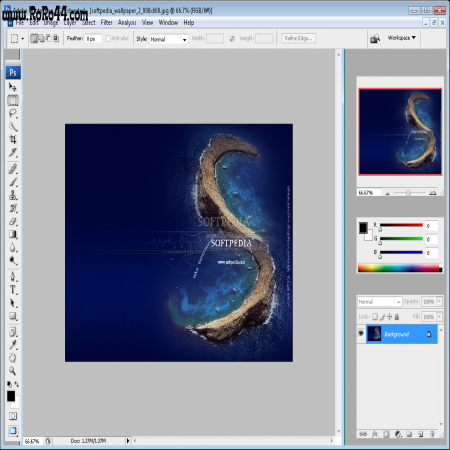
Task: Open the File menu
Action: (20, 23)
